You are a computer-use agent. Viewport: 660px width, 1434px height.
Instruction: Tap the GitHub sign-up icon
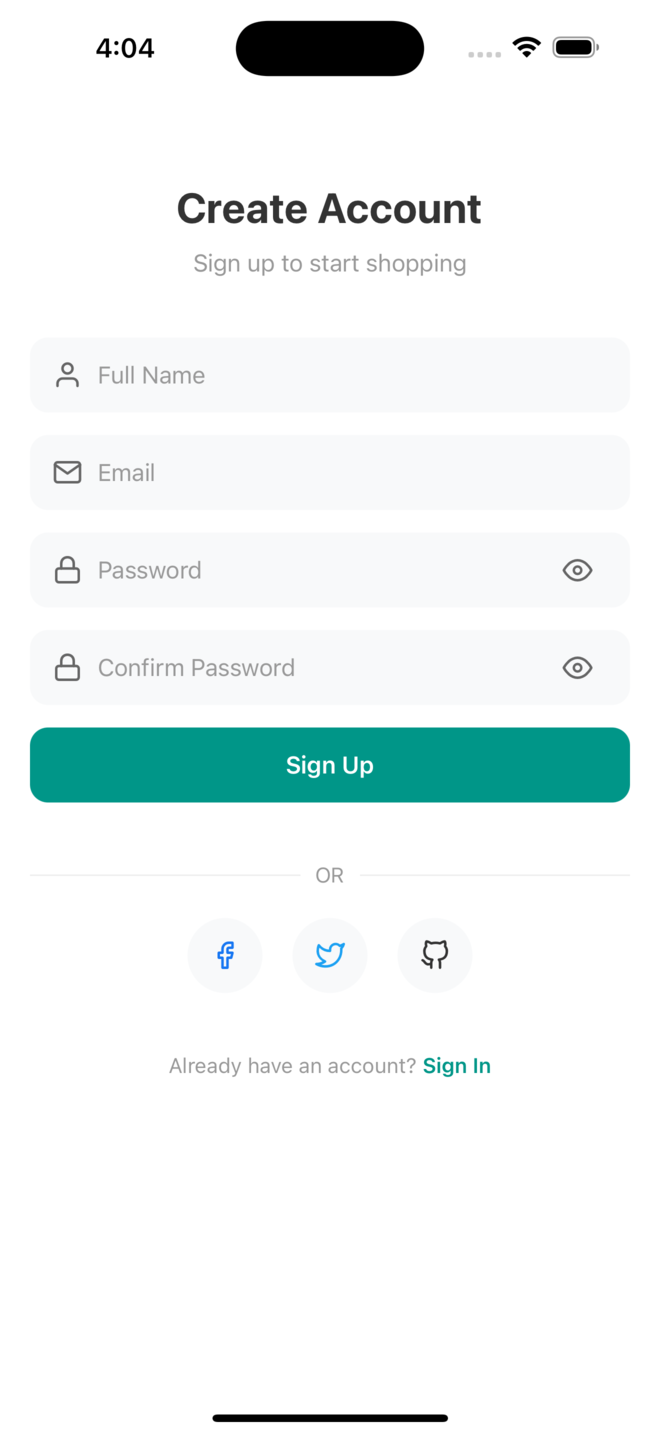coord(434,955)
